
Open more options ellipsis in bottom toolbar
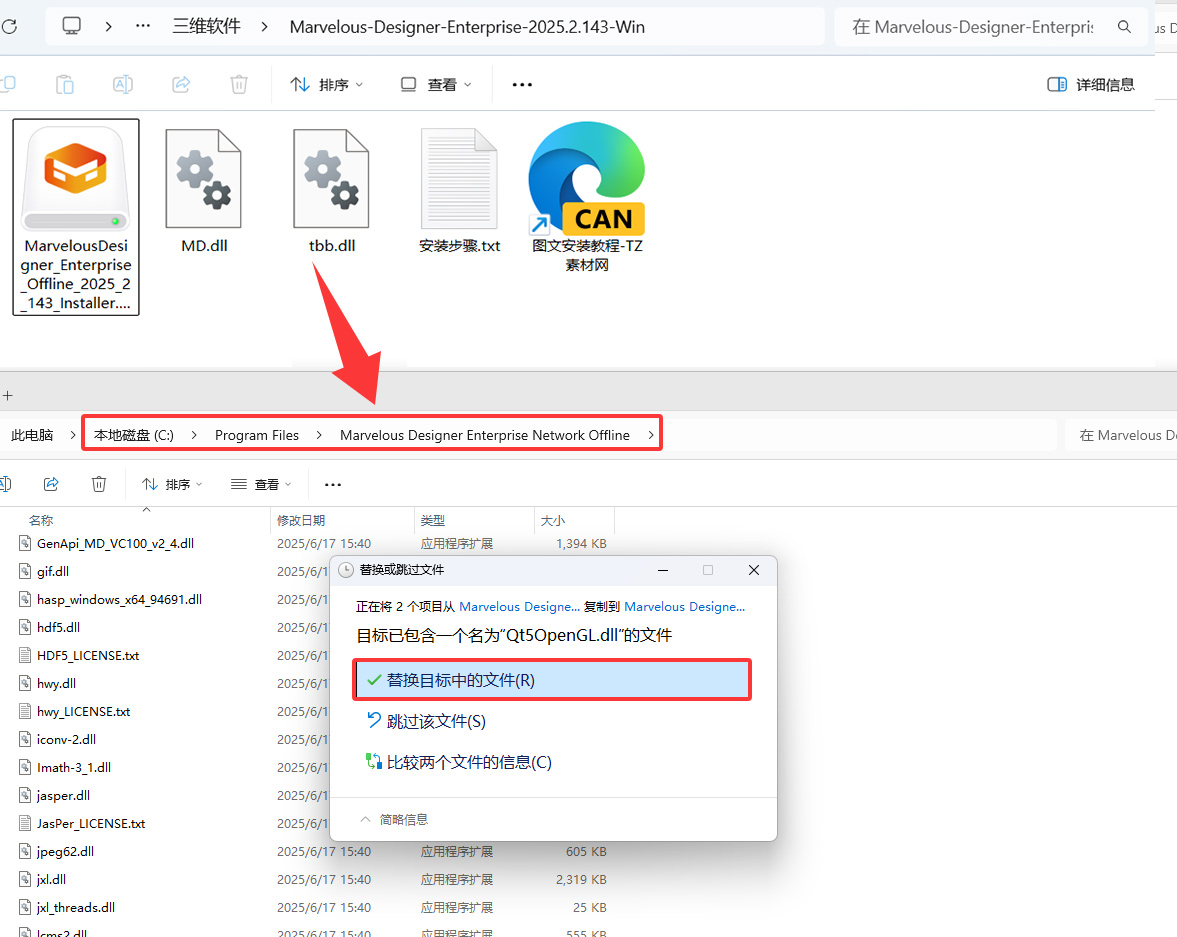[333, 485]
